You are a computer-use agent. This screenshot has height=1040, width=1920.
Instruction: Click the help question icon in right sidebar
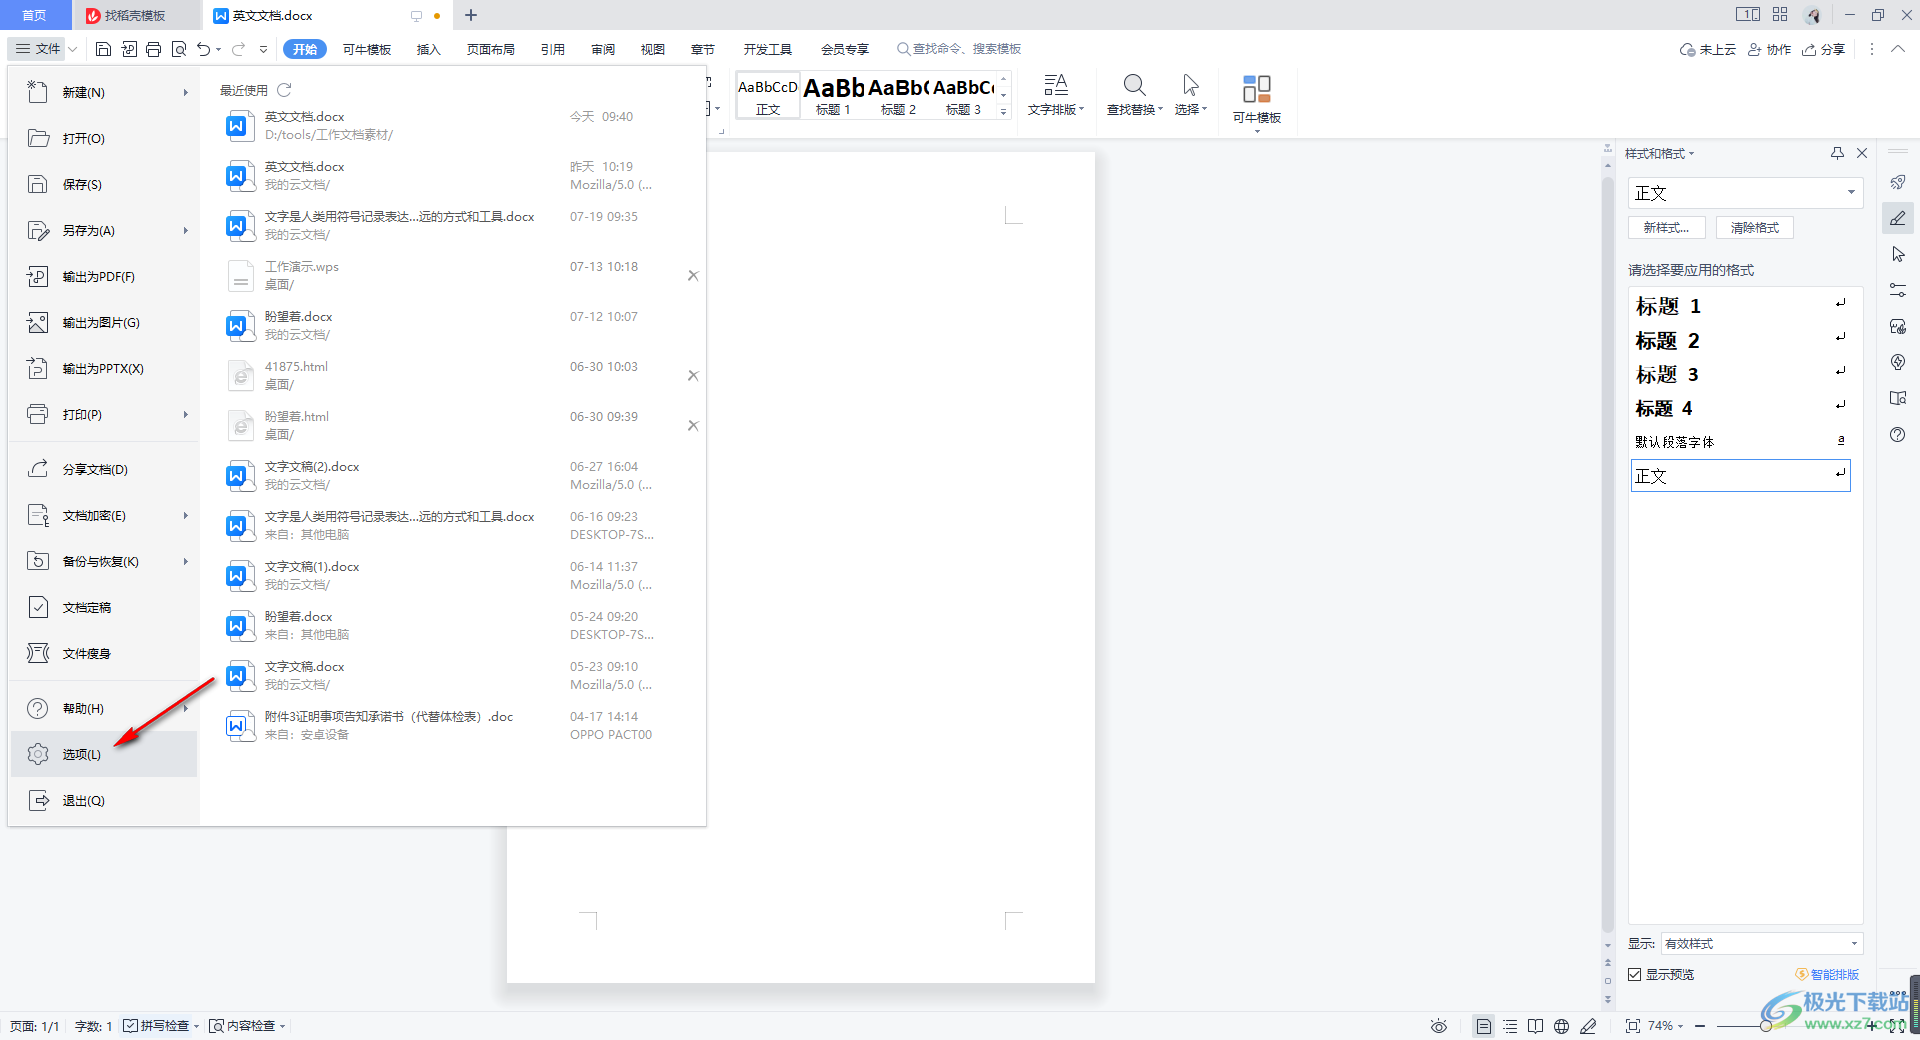1898,434
